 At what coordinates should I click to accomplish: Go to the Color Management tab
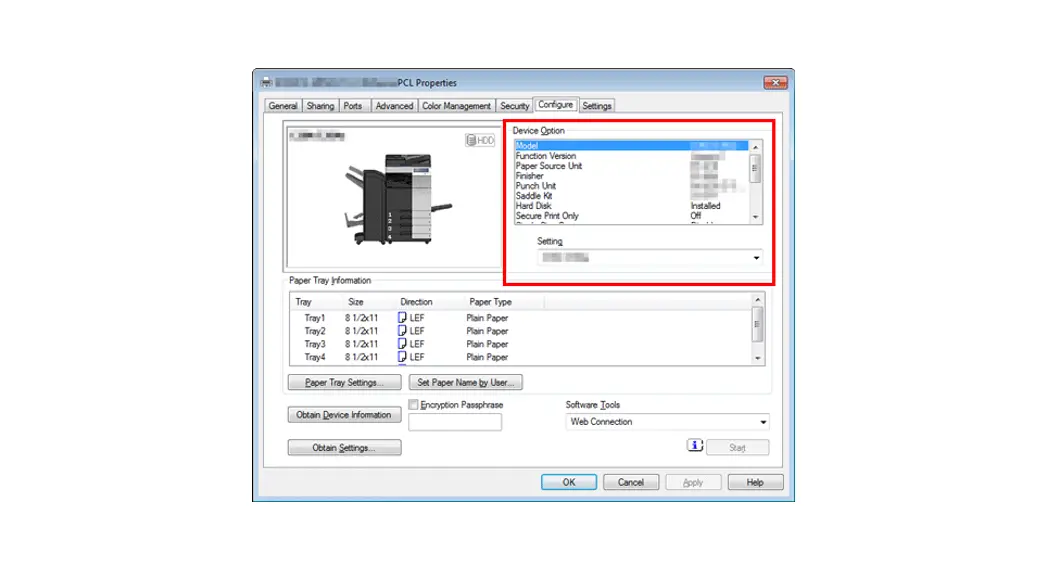(x=456, y=106)
